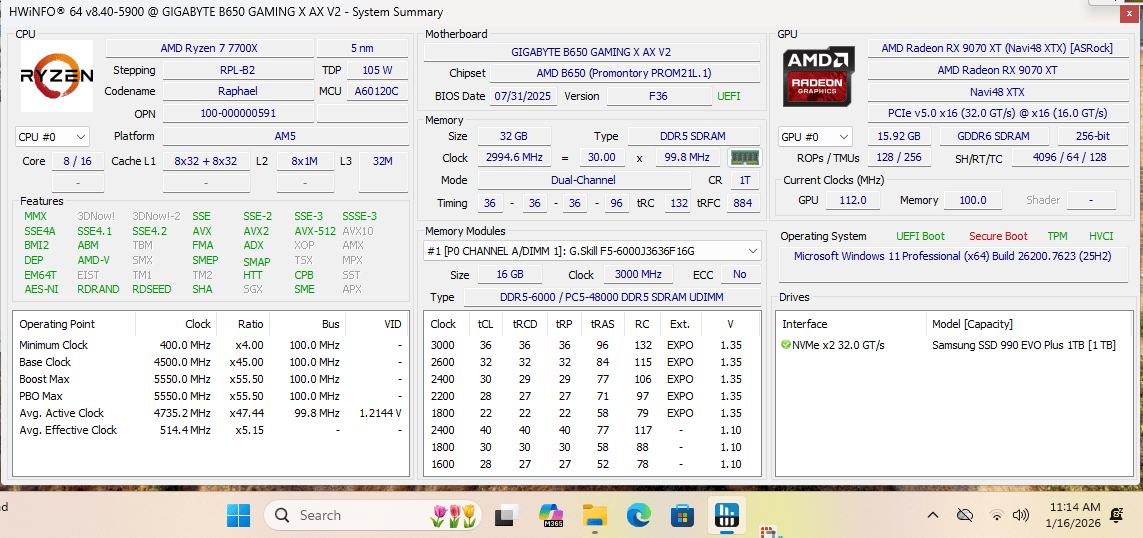1143x538 pixels.
Task: Click BIOS date 07/31/2025 field
Action: pos(523,96)
